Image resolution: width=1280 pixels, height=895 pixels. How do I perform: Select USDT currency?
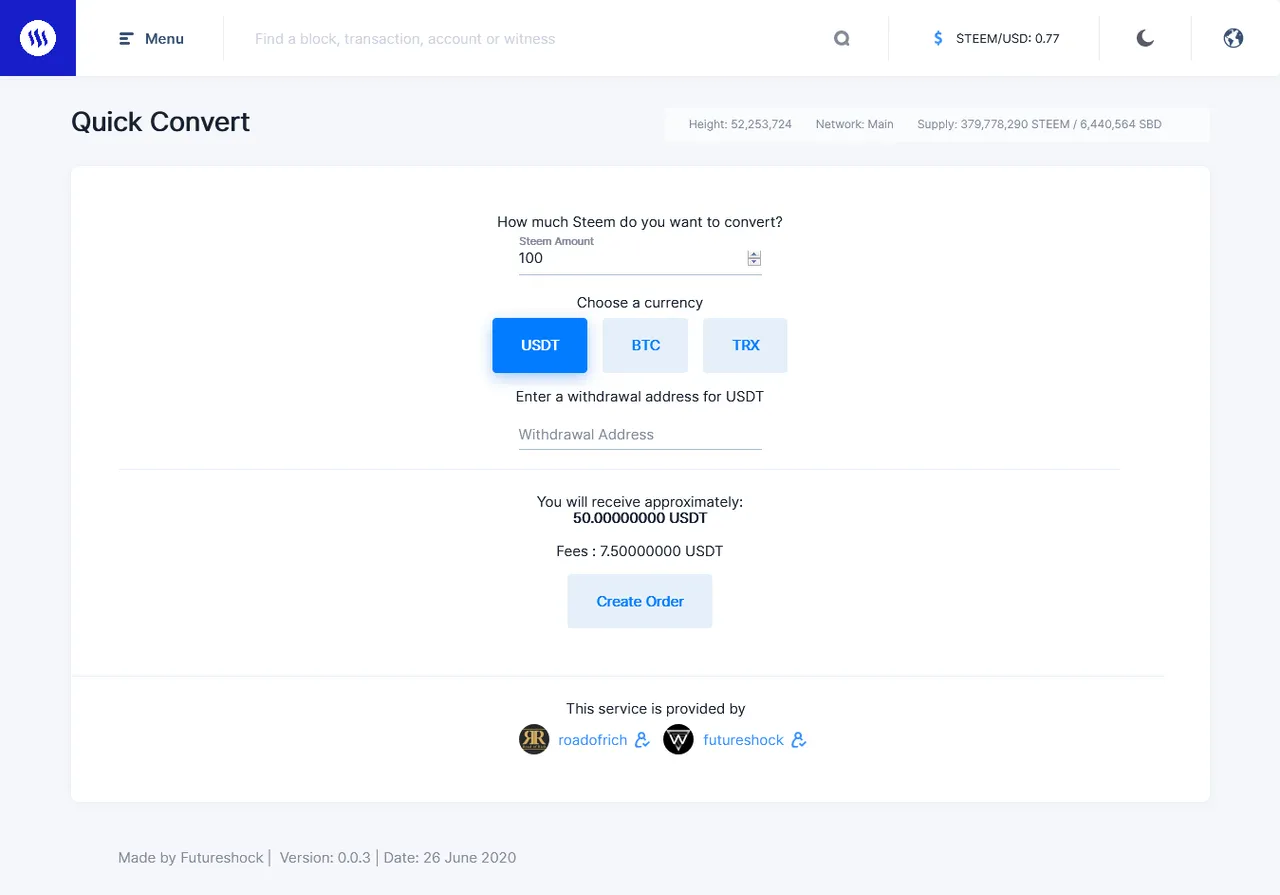tap(540, 345)
